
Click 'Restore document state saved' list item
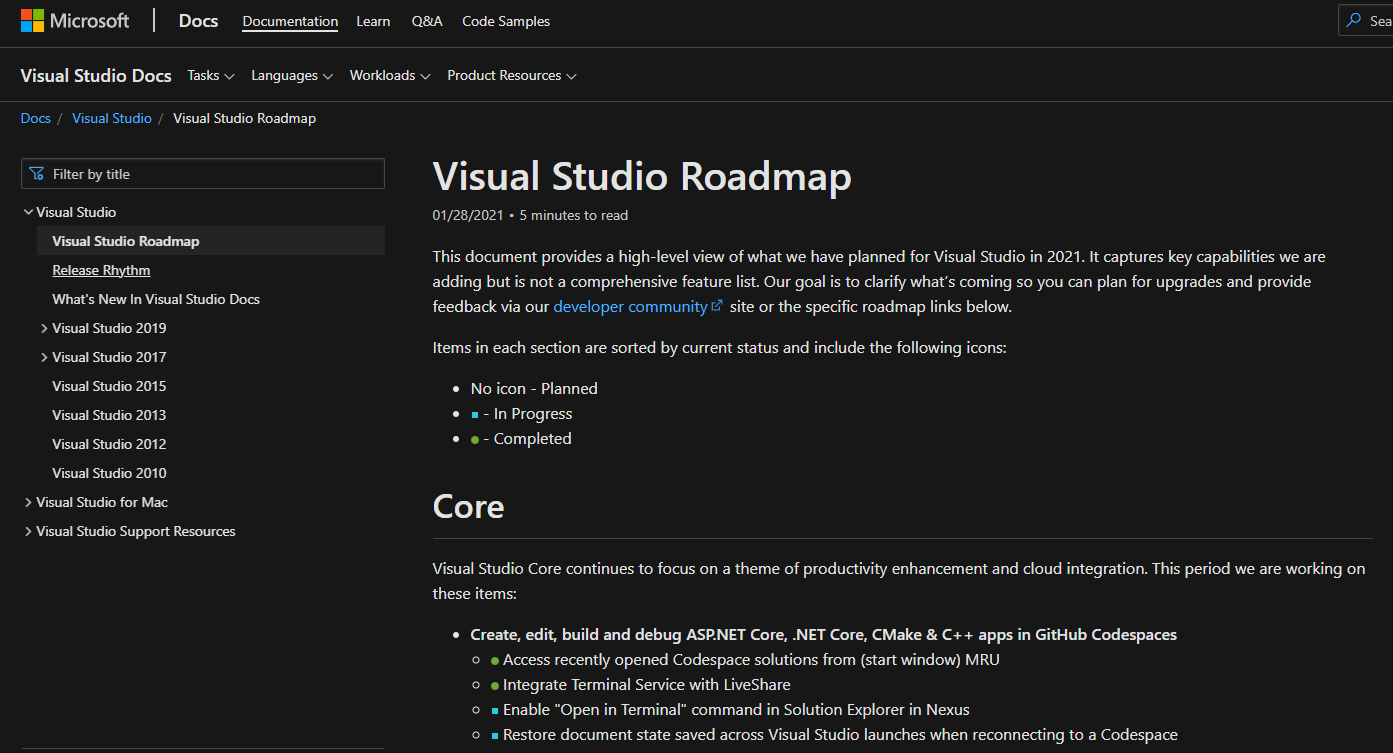point(834,735)
